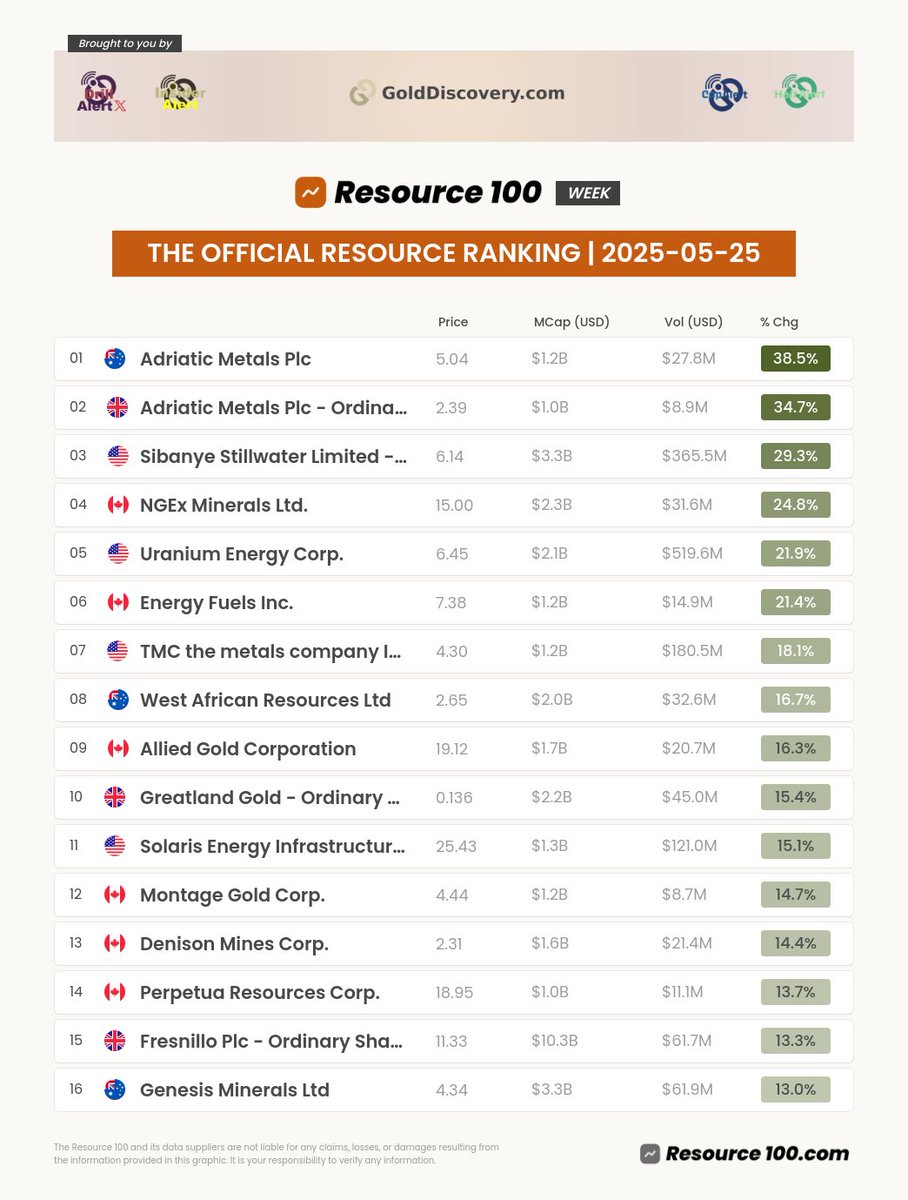This screenshot has width=908, height=1200.
Task: Click the Price column header
Action: [453, 322]
